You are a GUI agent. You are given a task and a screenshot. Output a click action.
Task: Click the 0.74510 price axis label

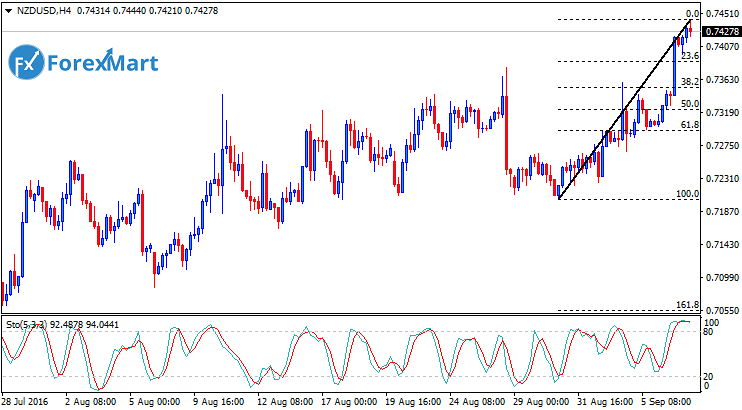click(721, 14)
